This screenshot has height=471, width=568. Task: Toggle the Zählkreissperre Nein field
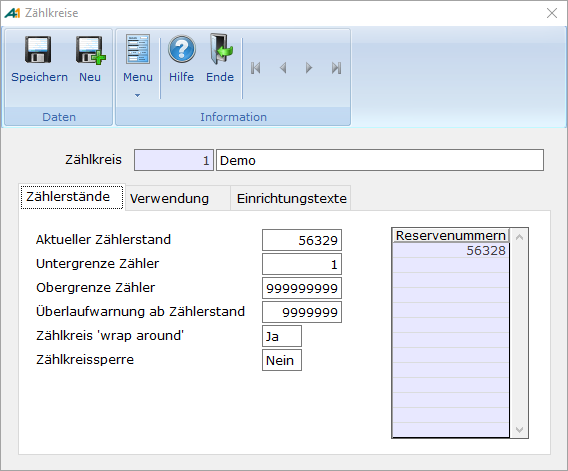(x=282, y=360)
